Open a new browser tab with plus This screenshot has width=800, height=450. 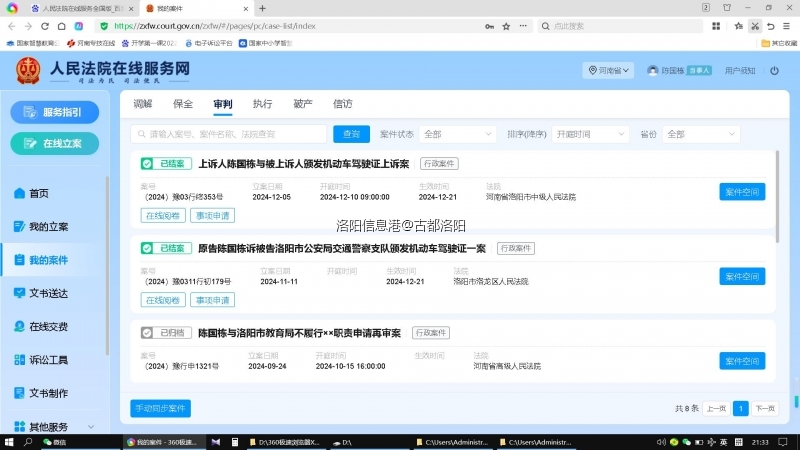[x=262, y=8]
